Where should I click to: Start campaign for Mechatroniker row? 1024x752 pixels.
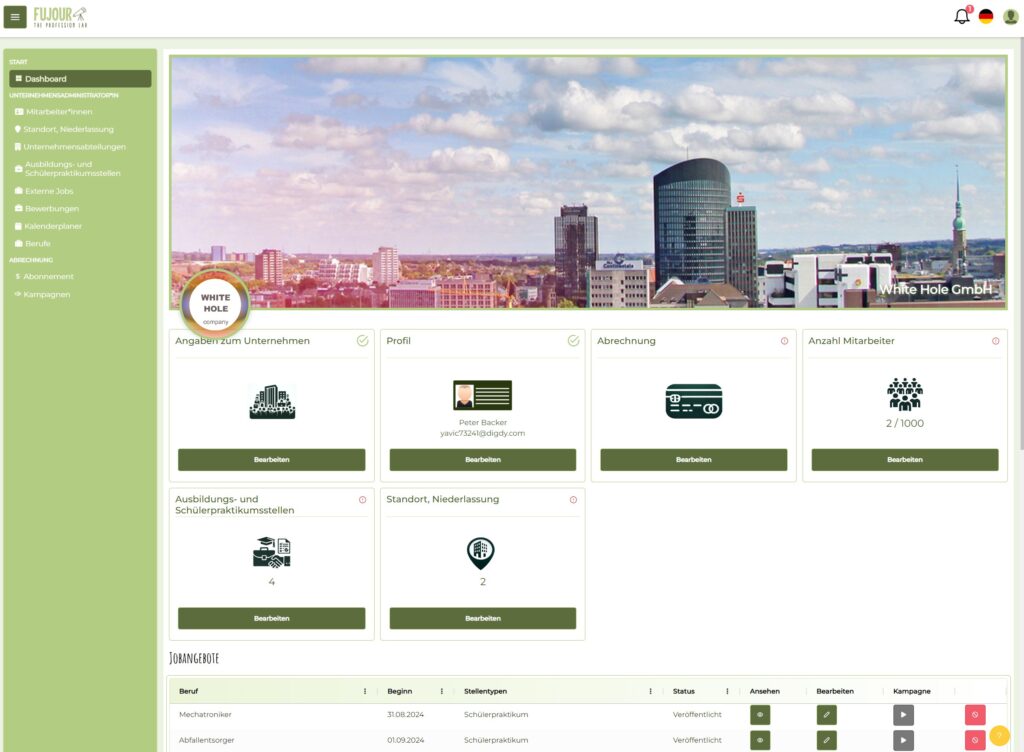coord(903,715)
